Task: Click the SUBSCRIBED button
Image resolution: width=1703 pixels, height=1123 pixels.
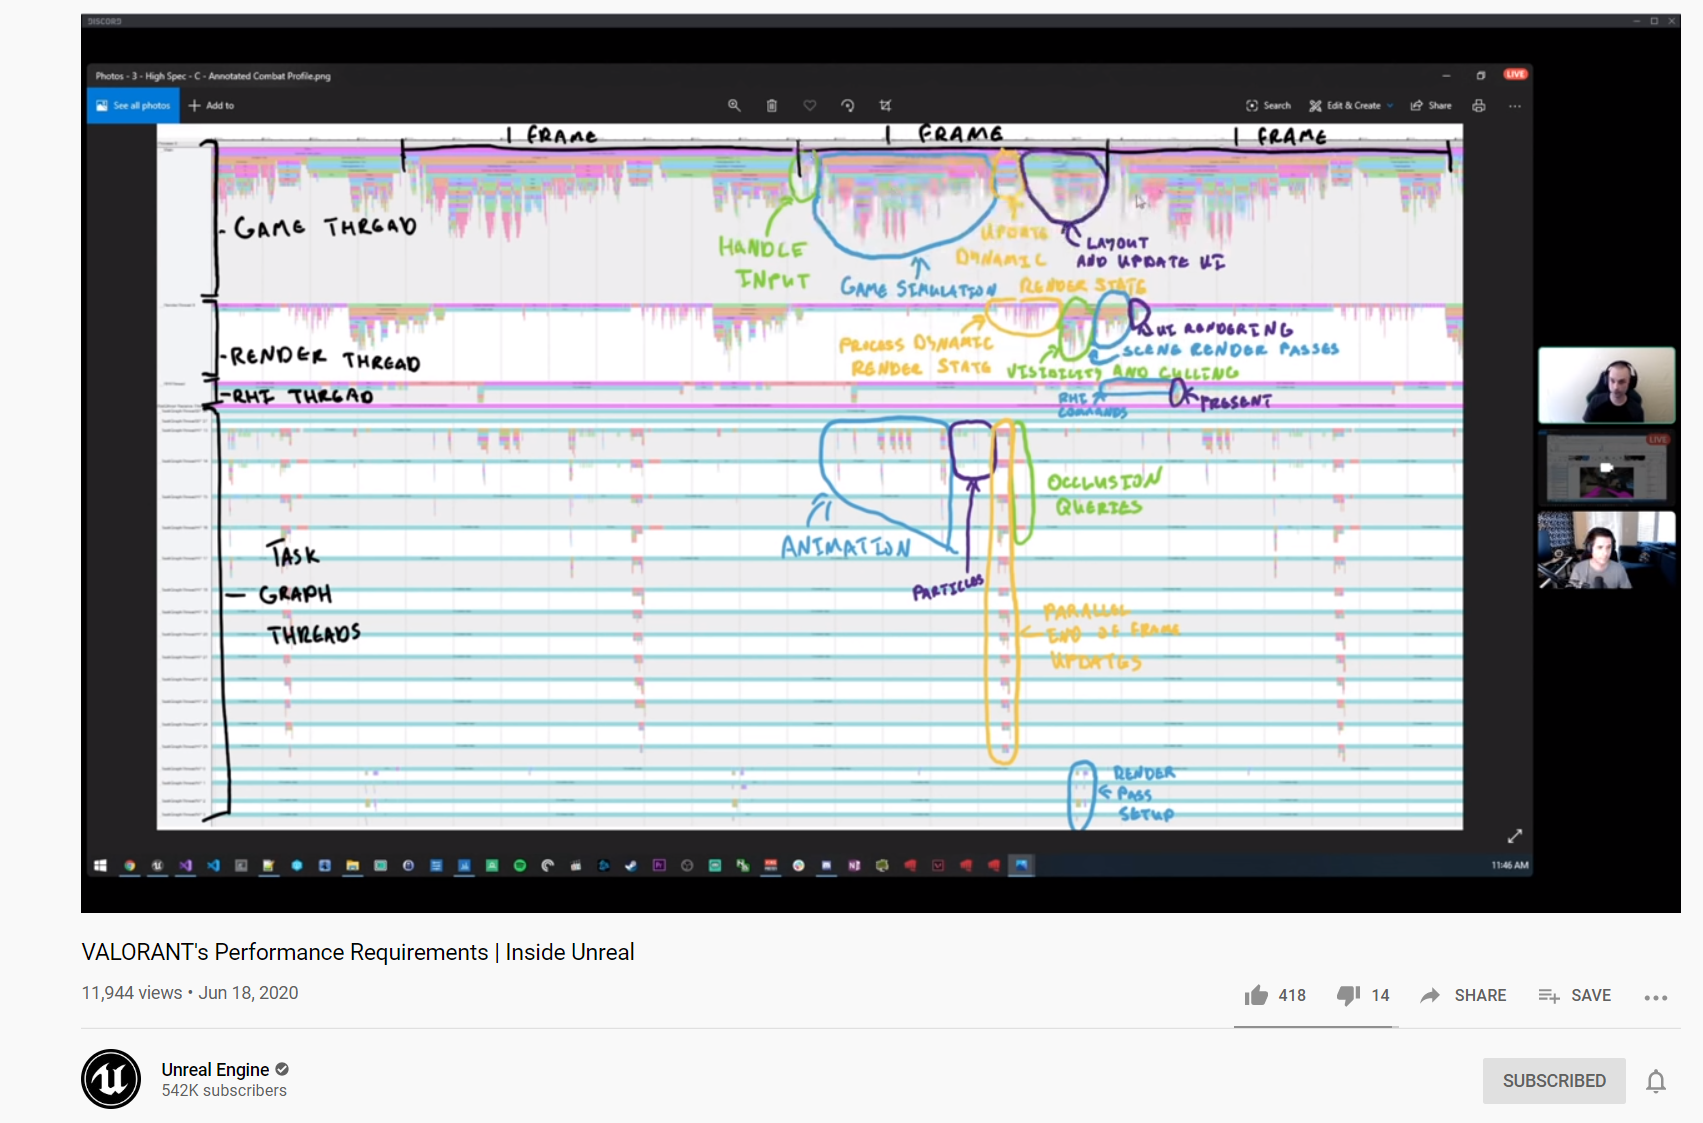Action: pyautogui.click(x=1554, y=1081)
